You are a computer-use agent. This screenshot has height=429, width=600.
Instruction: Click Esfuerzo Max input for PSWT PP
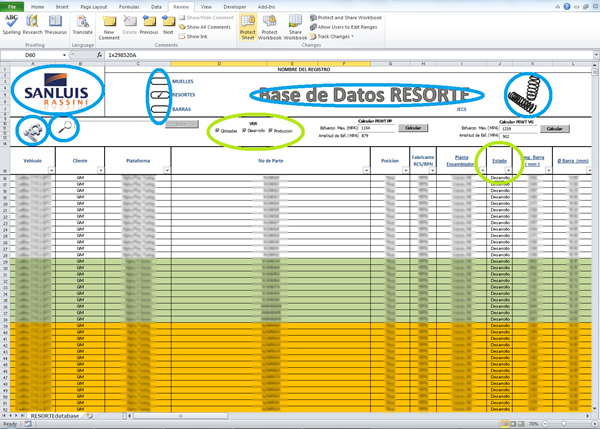[x=377, y=128]
